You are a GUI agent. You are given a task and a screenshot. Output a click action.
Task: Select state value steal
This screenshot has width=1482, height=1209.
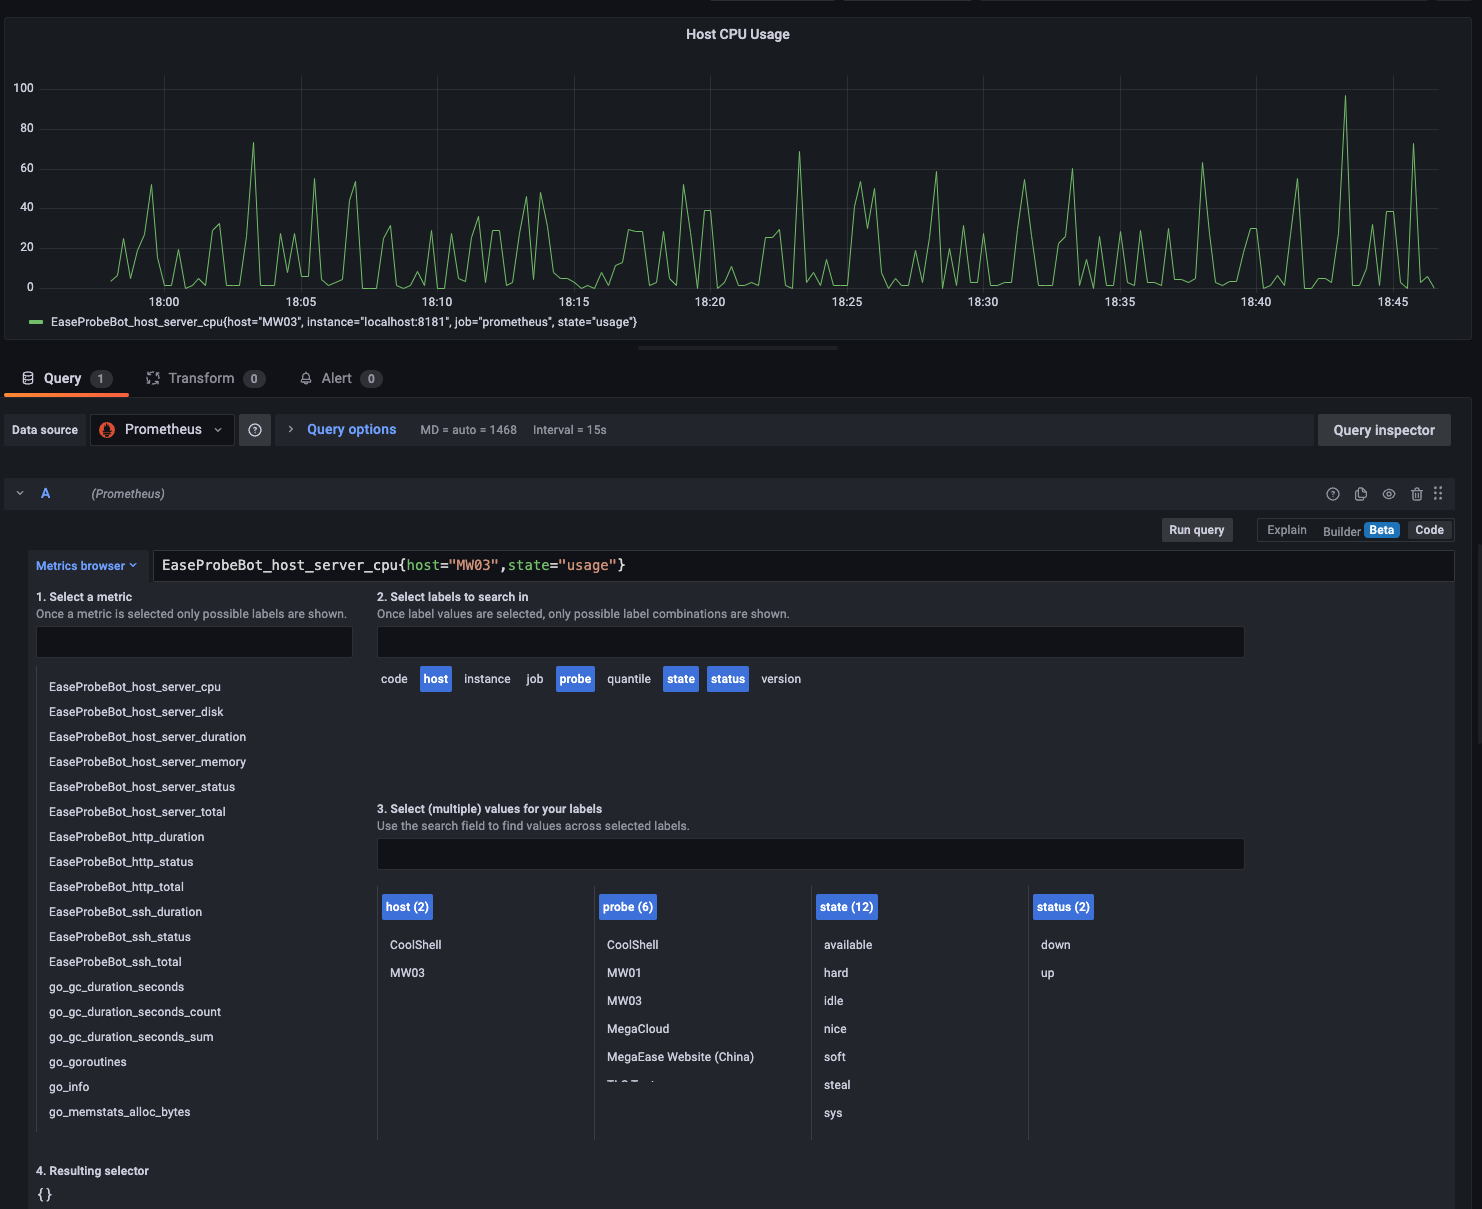point(837,1085)
